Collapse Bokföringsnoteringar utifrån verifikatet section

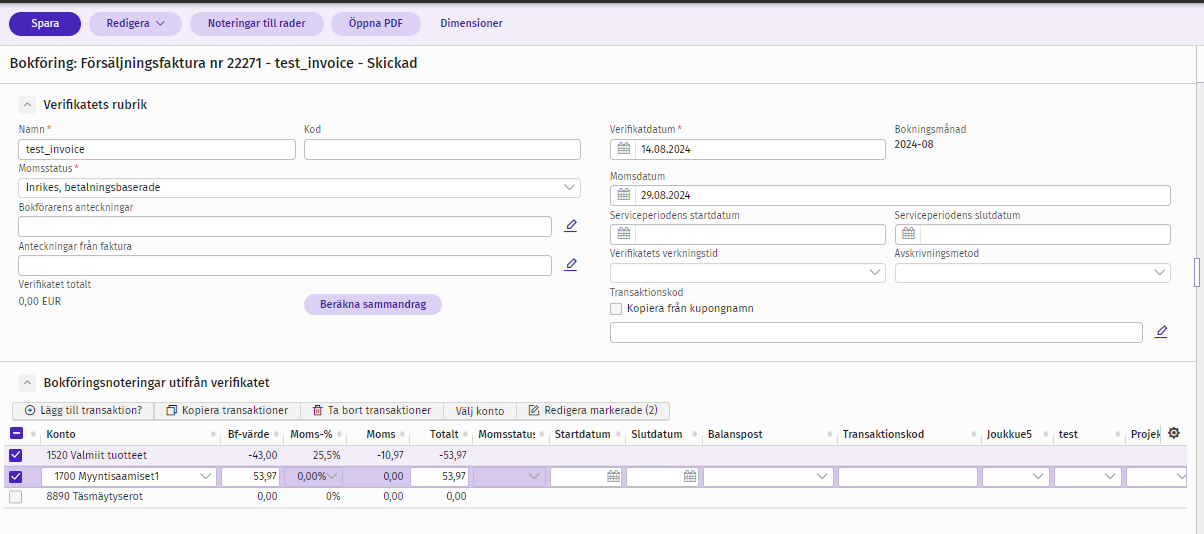pyautogui.click(x=27, y=382)
